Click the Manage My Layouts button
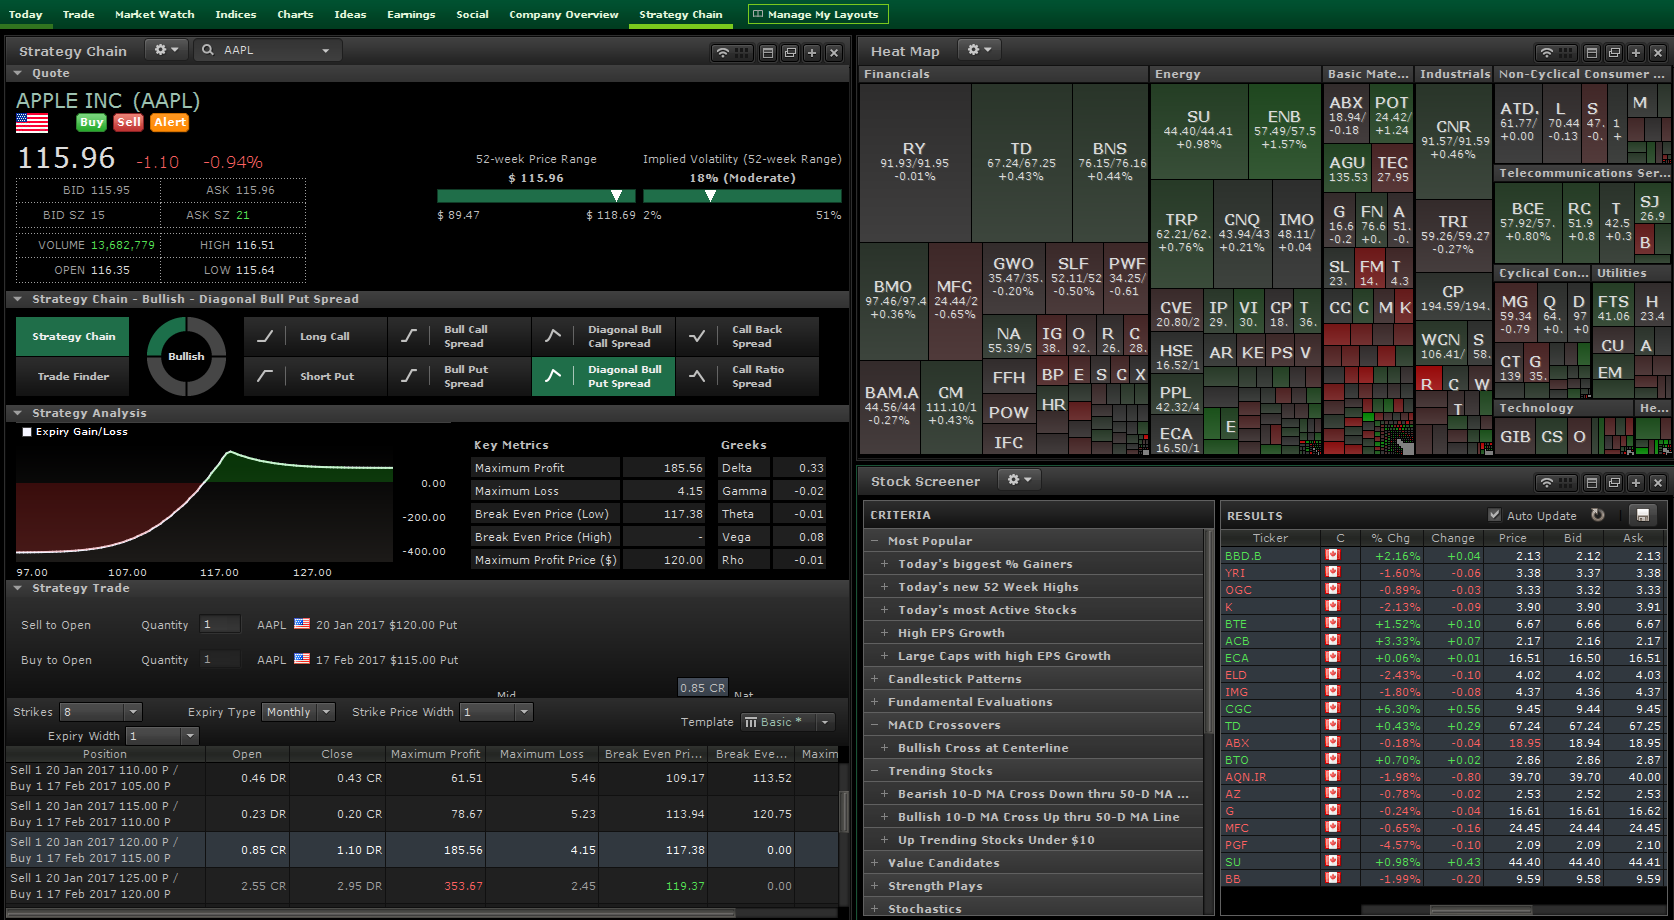This screenshot has width=1674, height=920. click(818, 14)
